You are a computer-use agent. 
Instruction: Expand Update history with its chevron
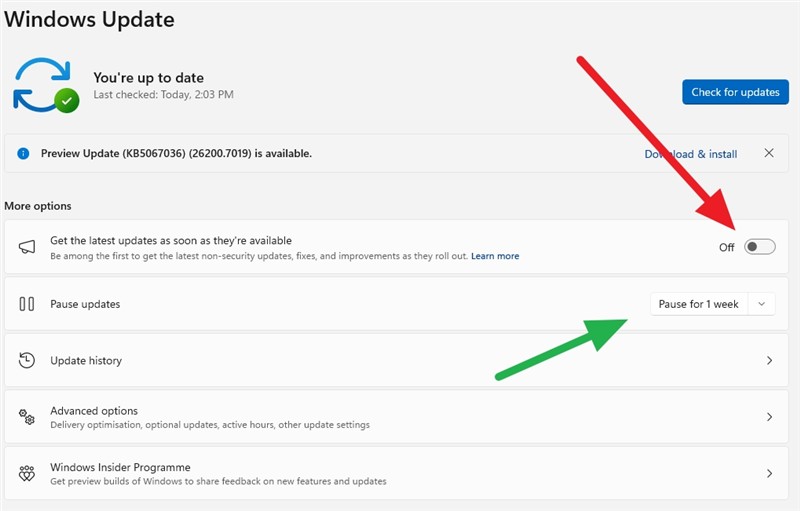coord(769,360)
